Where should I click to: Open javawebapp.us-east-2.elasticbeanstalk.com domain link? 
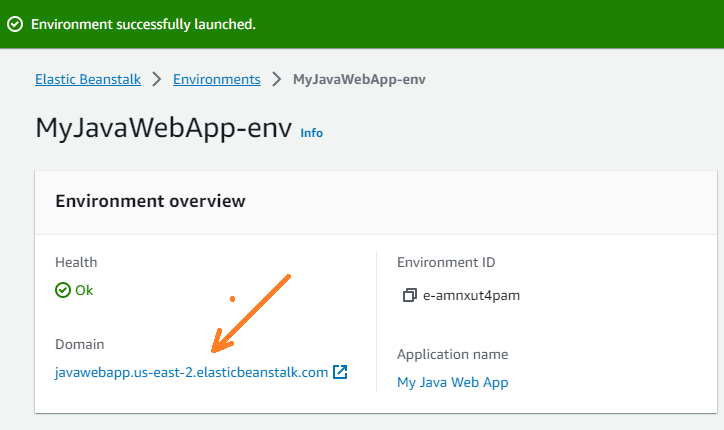[191, 372]
